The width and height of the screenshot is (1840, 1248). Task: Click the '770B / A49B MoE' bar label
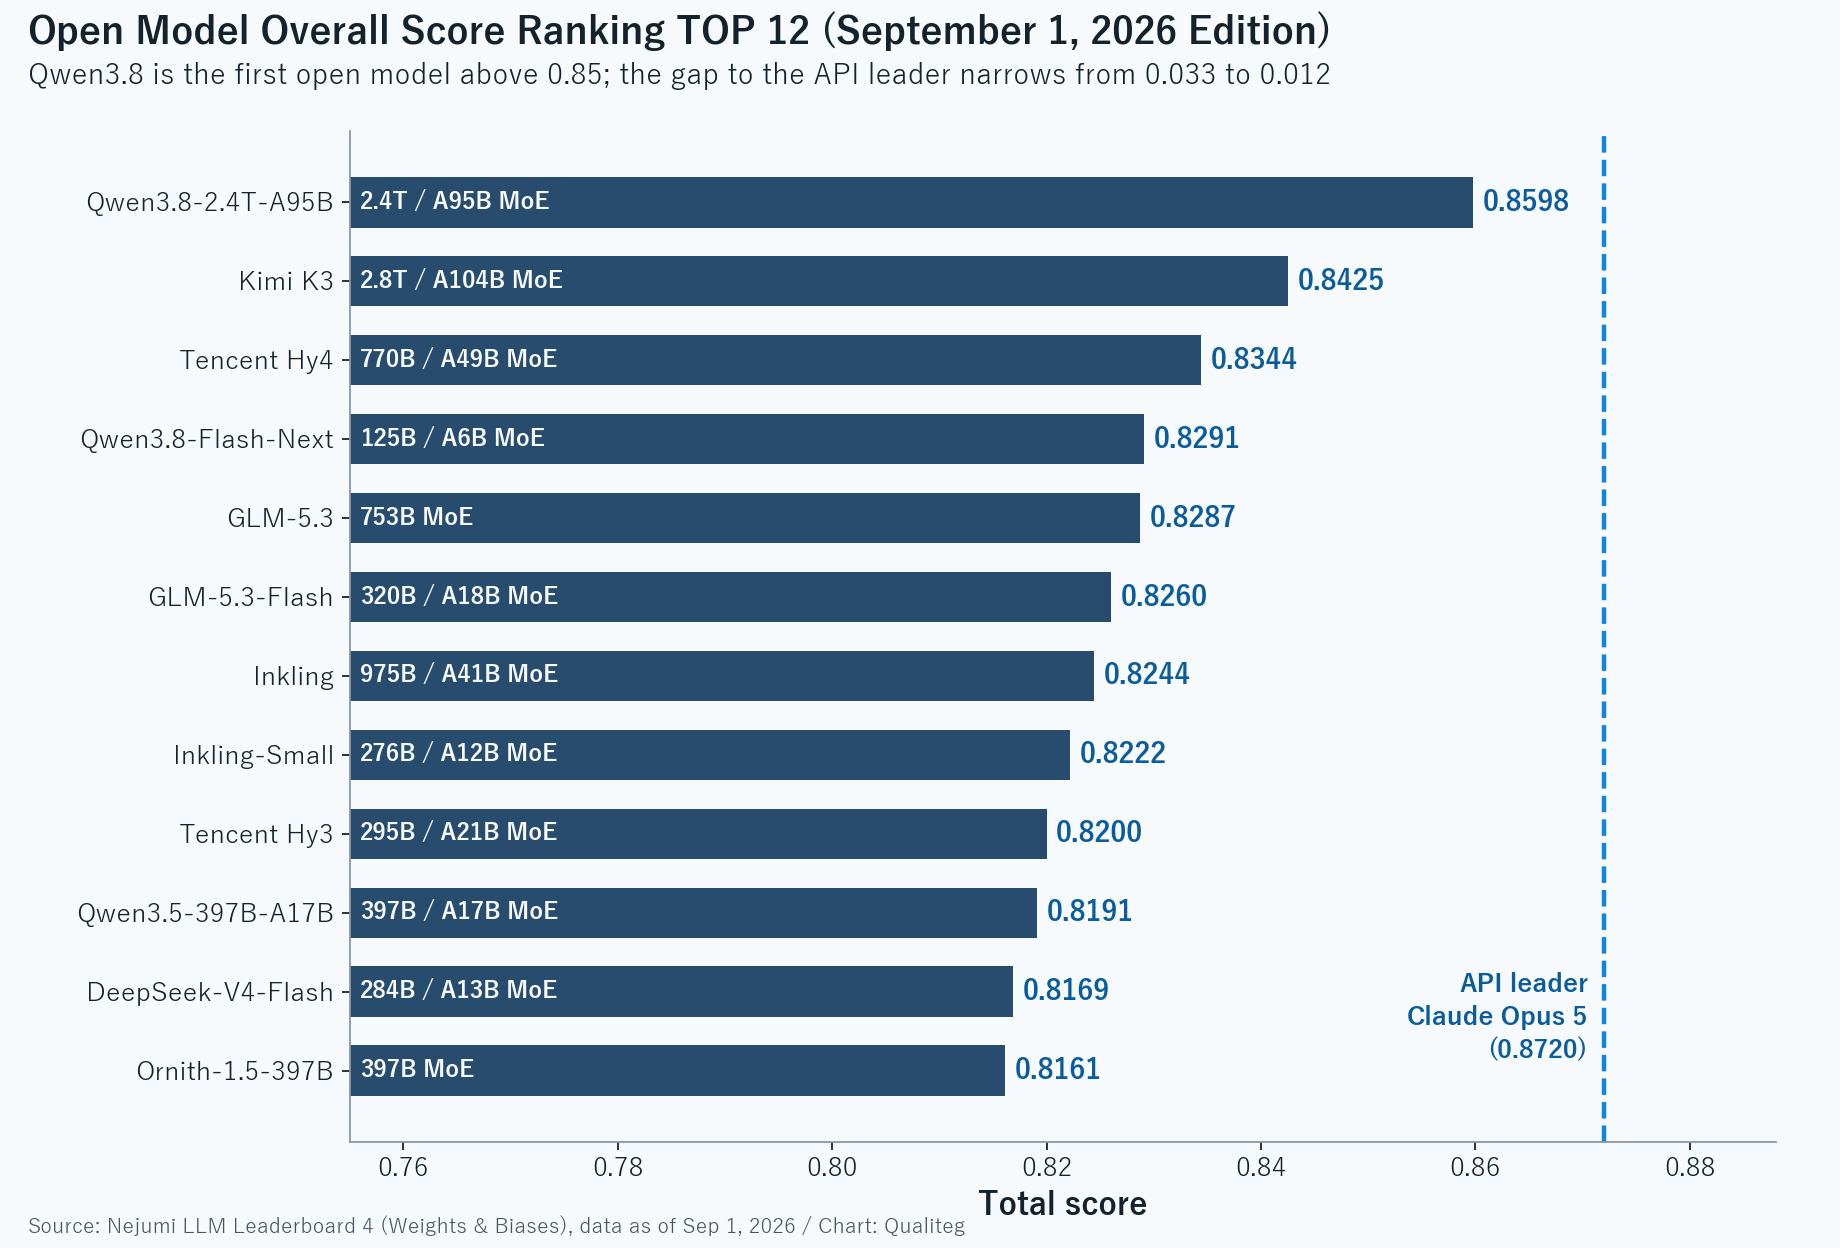coord(458,359)
